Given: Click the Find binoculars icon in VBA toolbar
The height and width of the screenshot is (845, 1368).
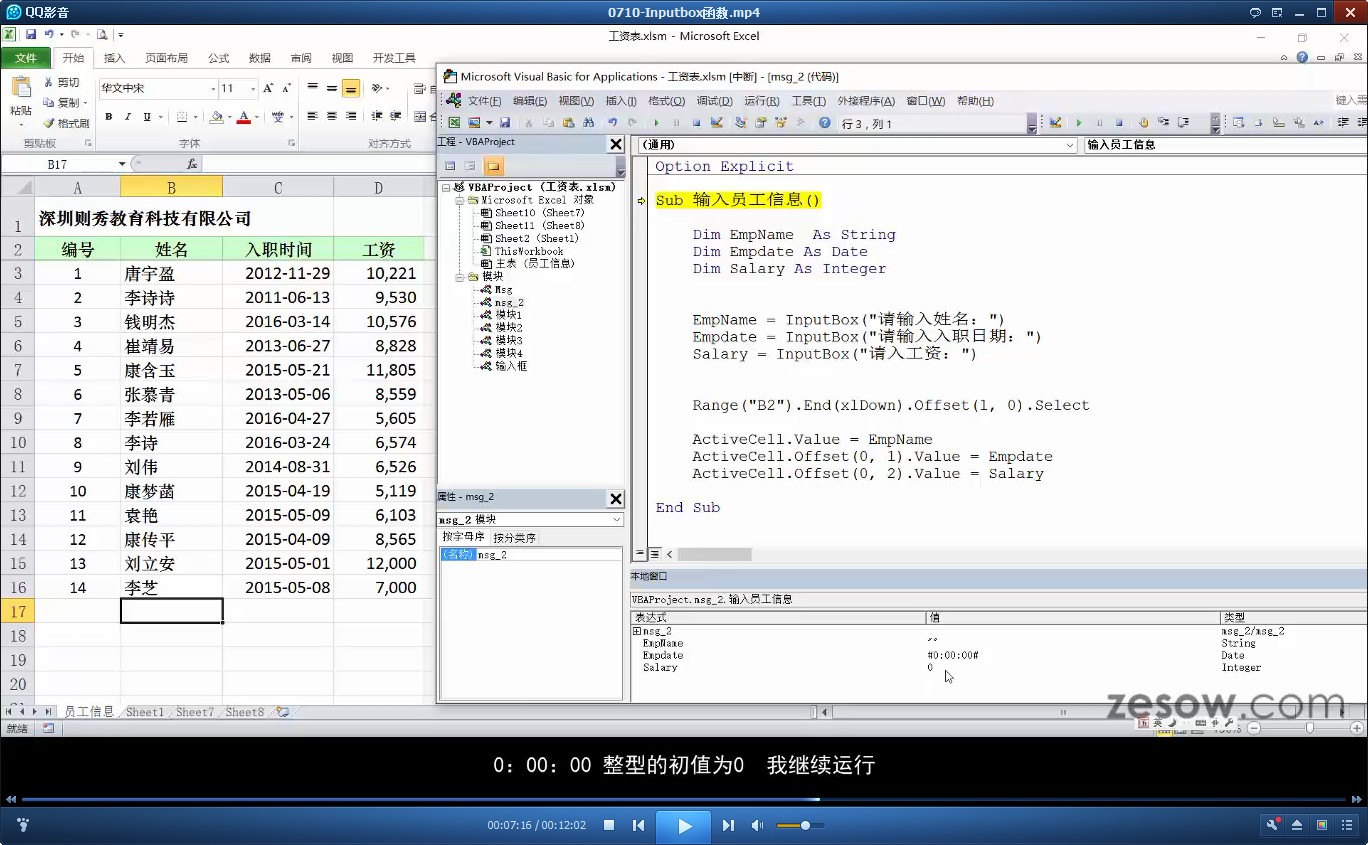Looking at the screenshot, I should (589, 123).
